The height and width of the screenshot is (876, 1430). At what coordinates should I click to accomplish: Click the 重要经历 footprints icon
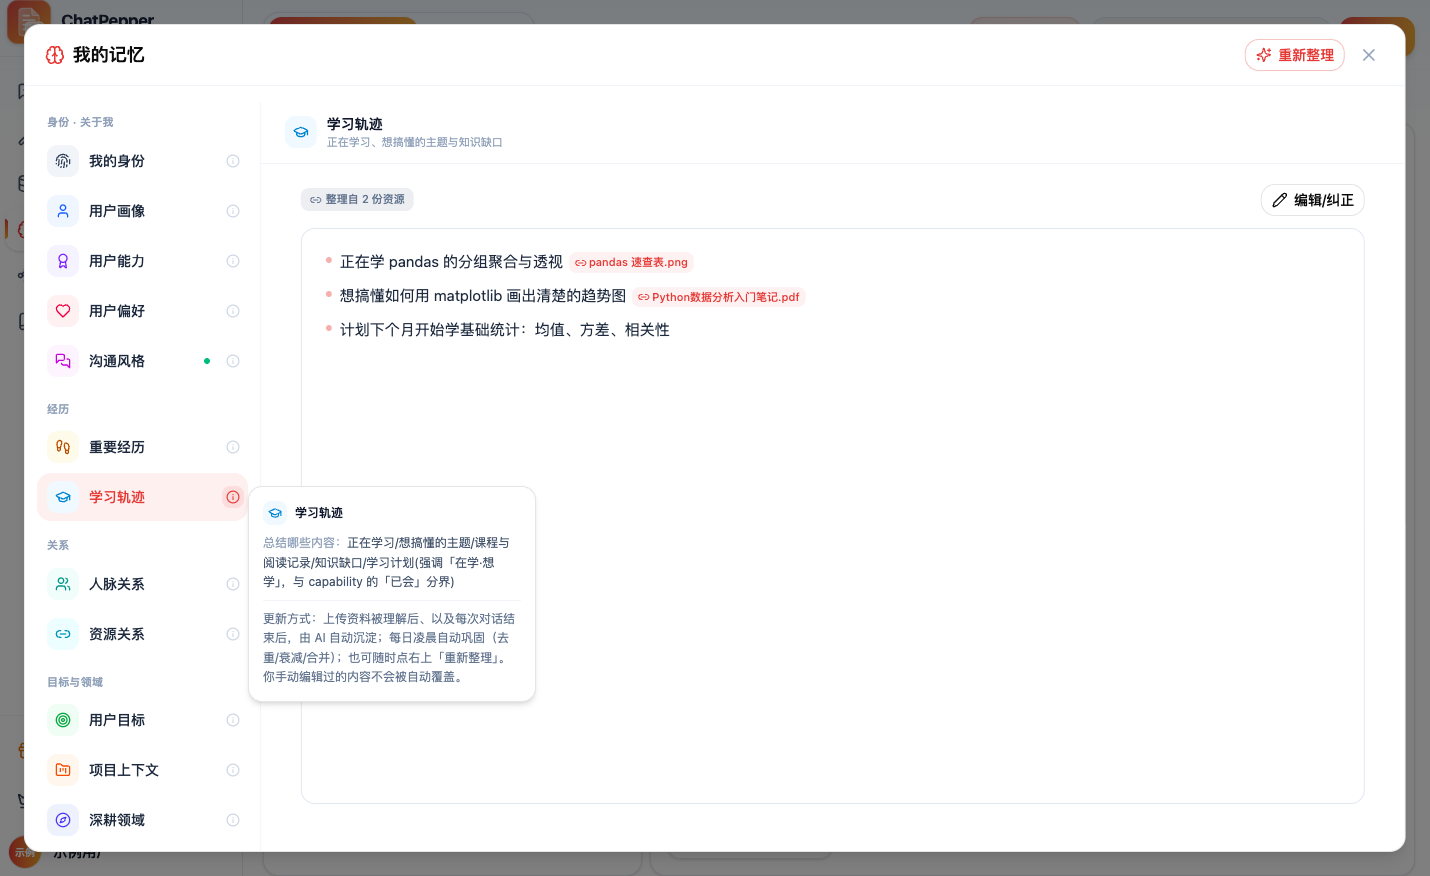click(x=63, y=447)
